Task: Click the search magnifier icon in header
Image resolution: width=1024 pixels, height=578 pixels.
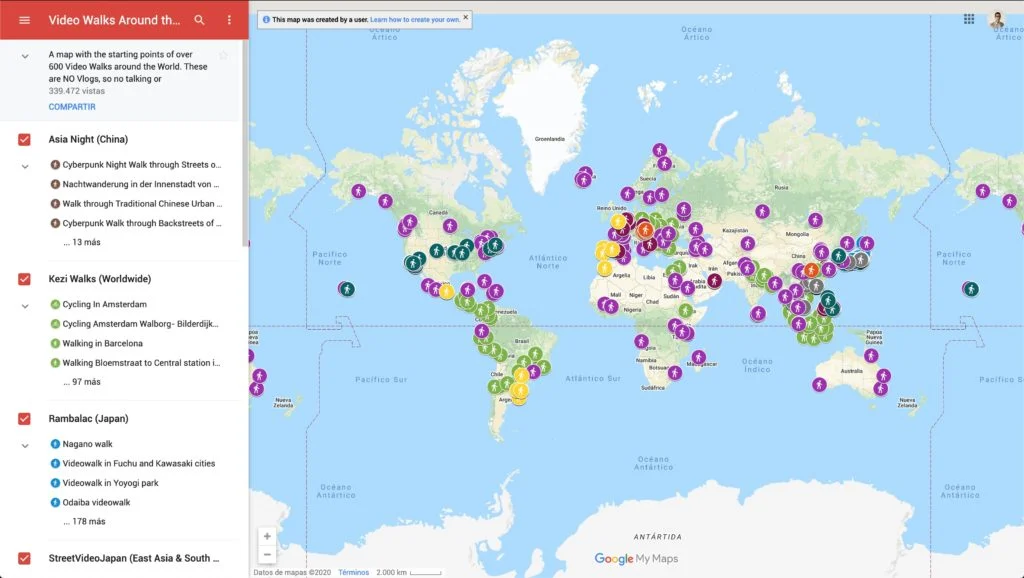Action: pos(199,20)
